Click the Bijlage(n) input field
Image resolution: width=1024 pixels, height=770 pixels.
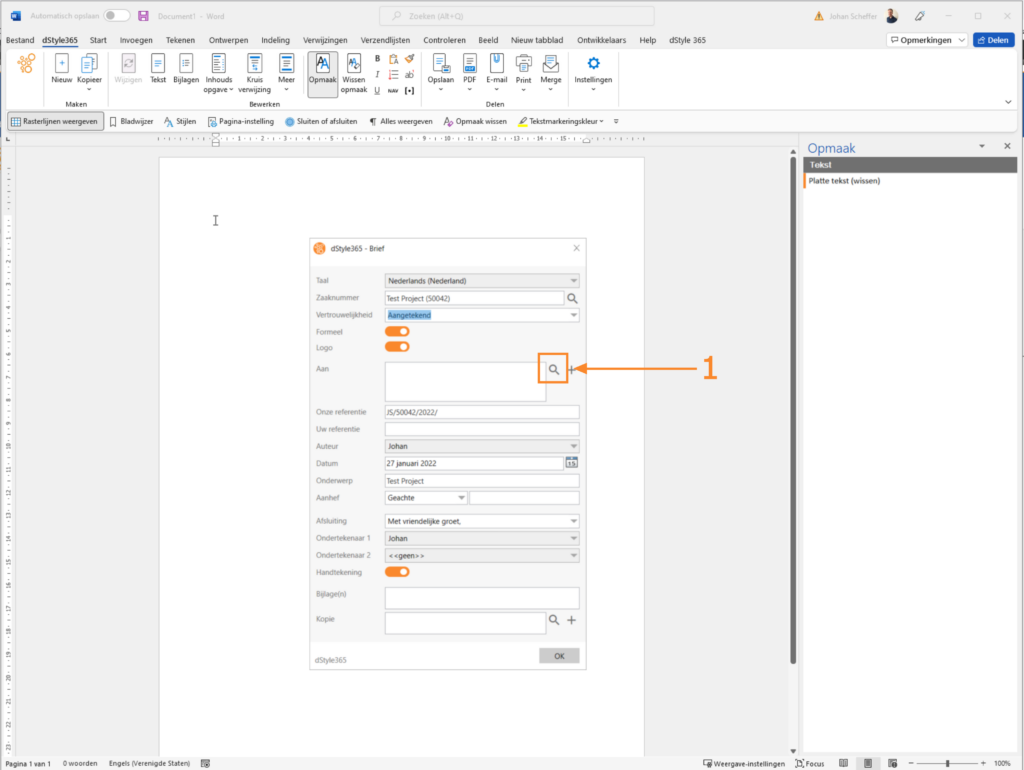[x=482, y=598]
